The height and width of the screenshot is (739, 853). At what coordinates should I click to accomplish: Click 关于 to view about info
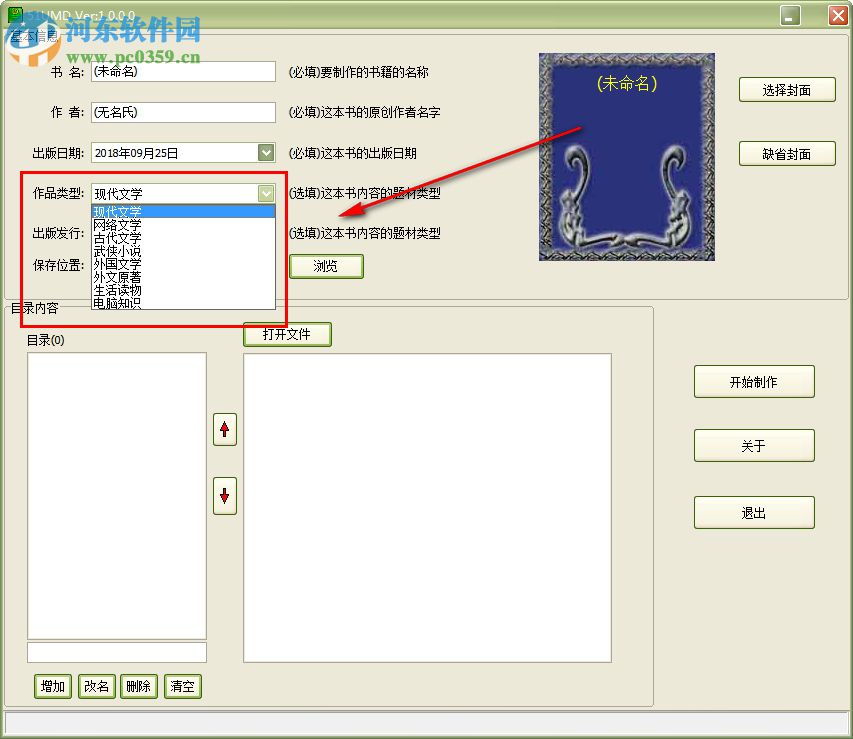754,445
